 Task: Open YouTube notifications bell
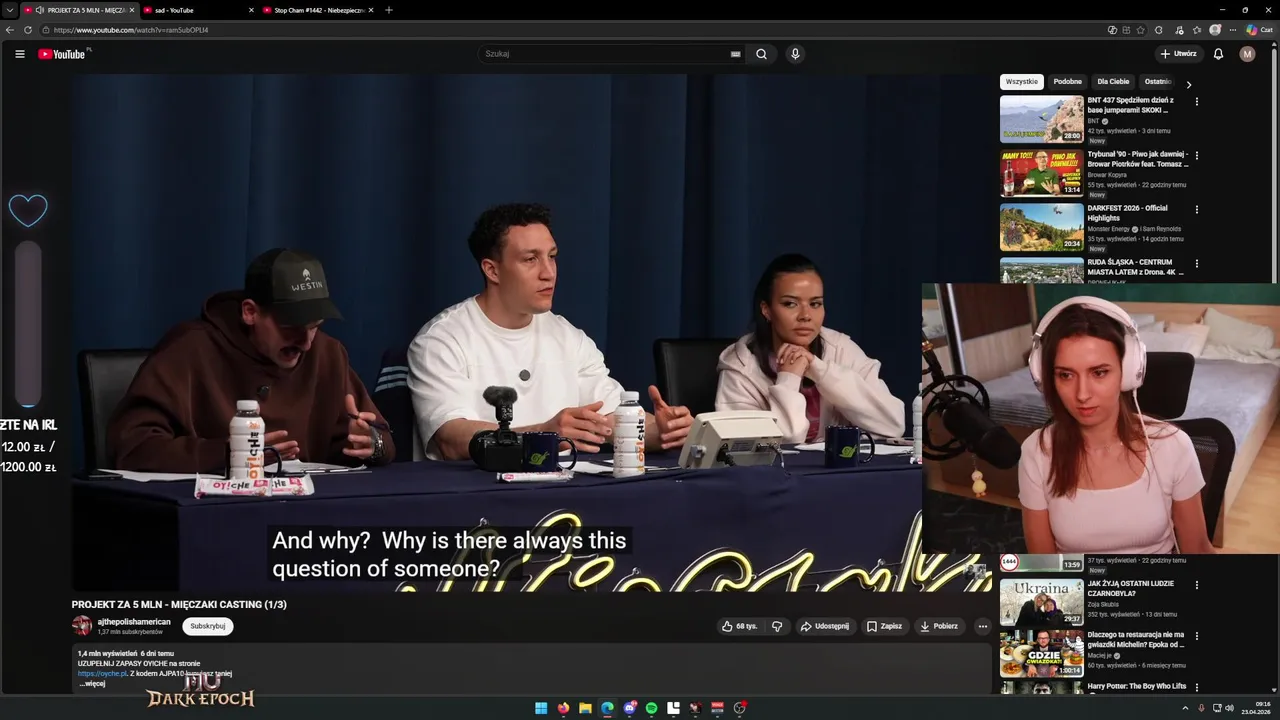point(1218,54)
